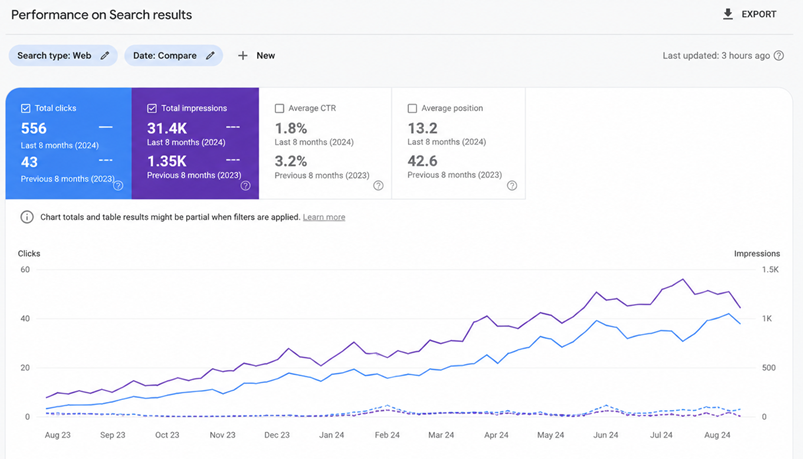The image size is (803, 459).
Task: Click the Sep 23 axis label
Action: [x=113, y=435]
